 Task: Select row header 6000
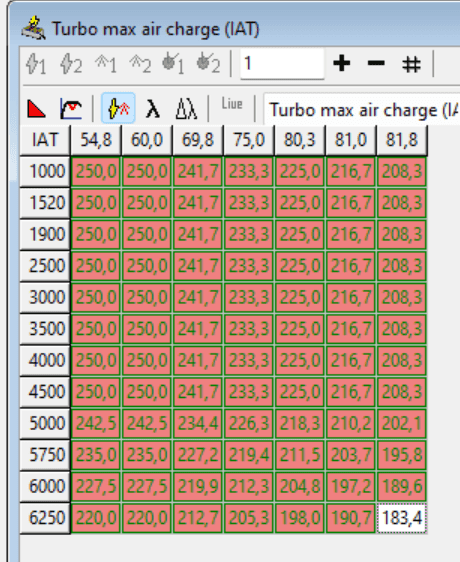coord(45,486)
